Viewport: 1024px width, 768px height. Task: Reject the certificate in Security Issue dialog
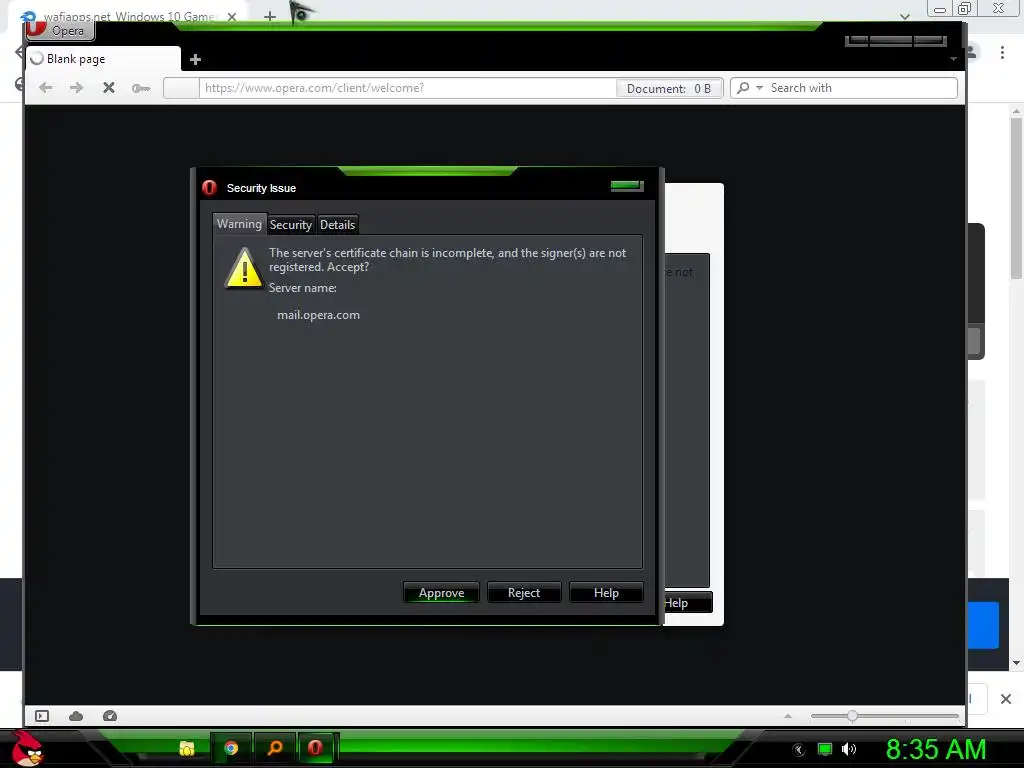[524, 592]
